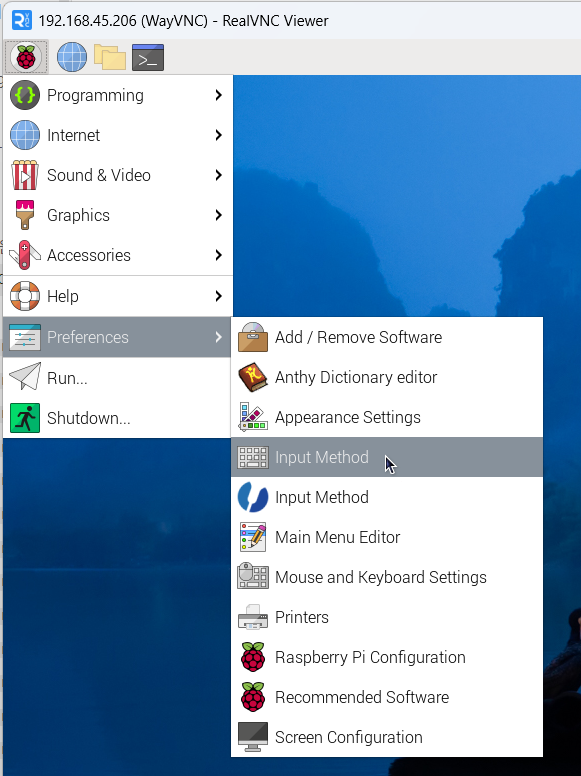Click the blue swirl Input Method icon
Image resolution: width=581 pixels, height=776 pixels.
253,497
